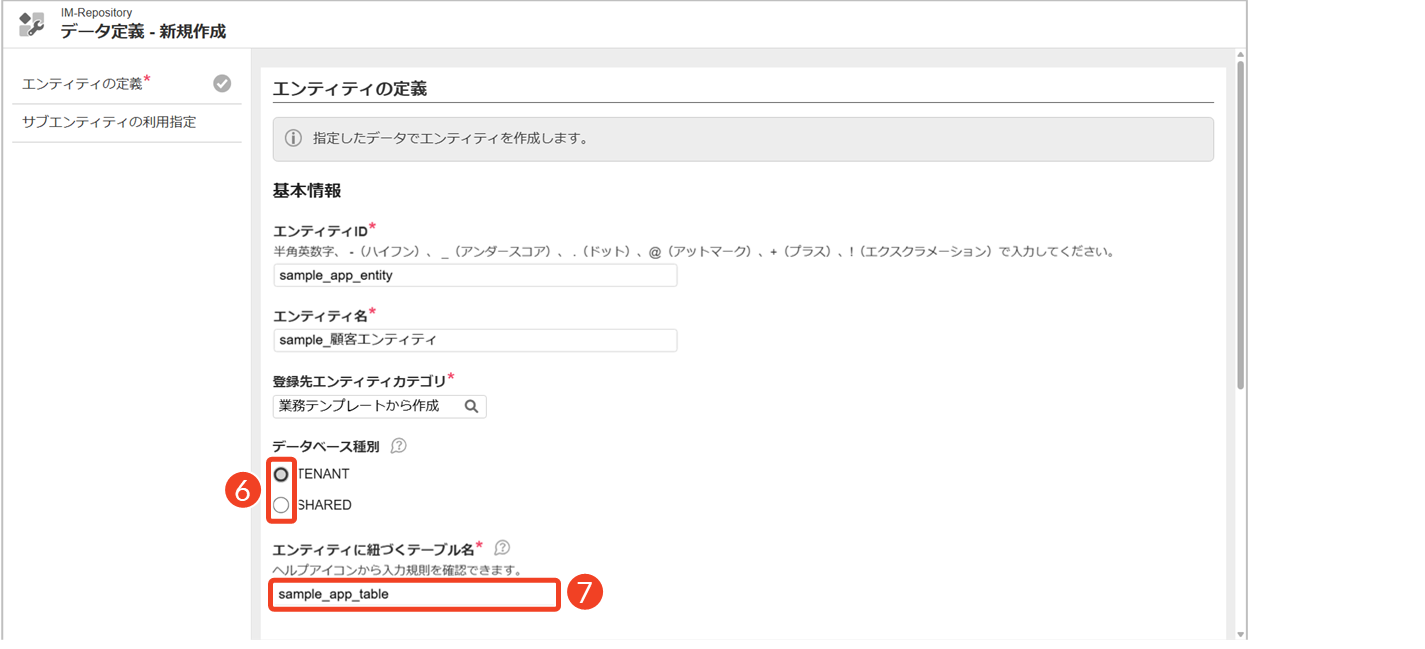Click the scrollbar up arrow

(x=1240, y=54)
